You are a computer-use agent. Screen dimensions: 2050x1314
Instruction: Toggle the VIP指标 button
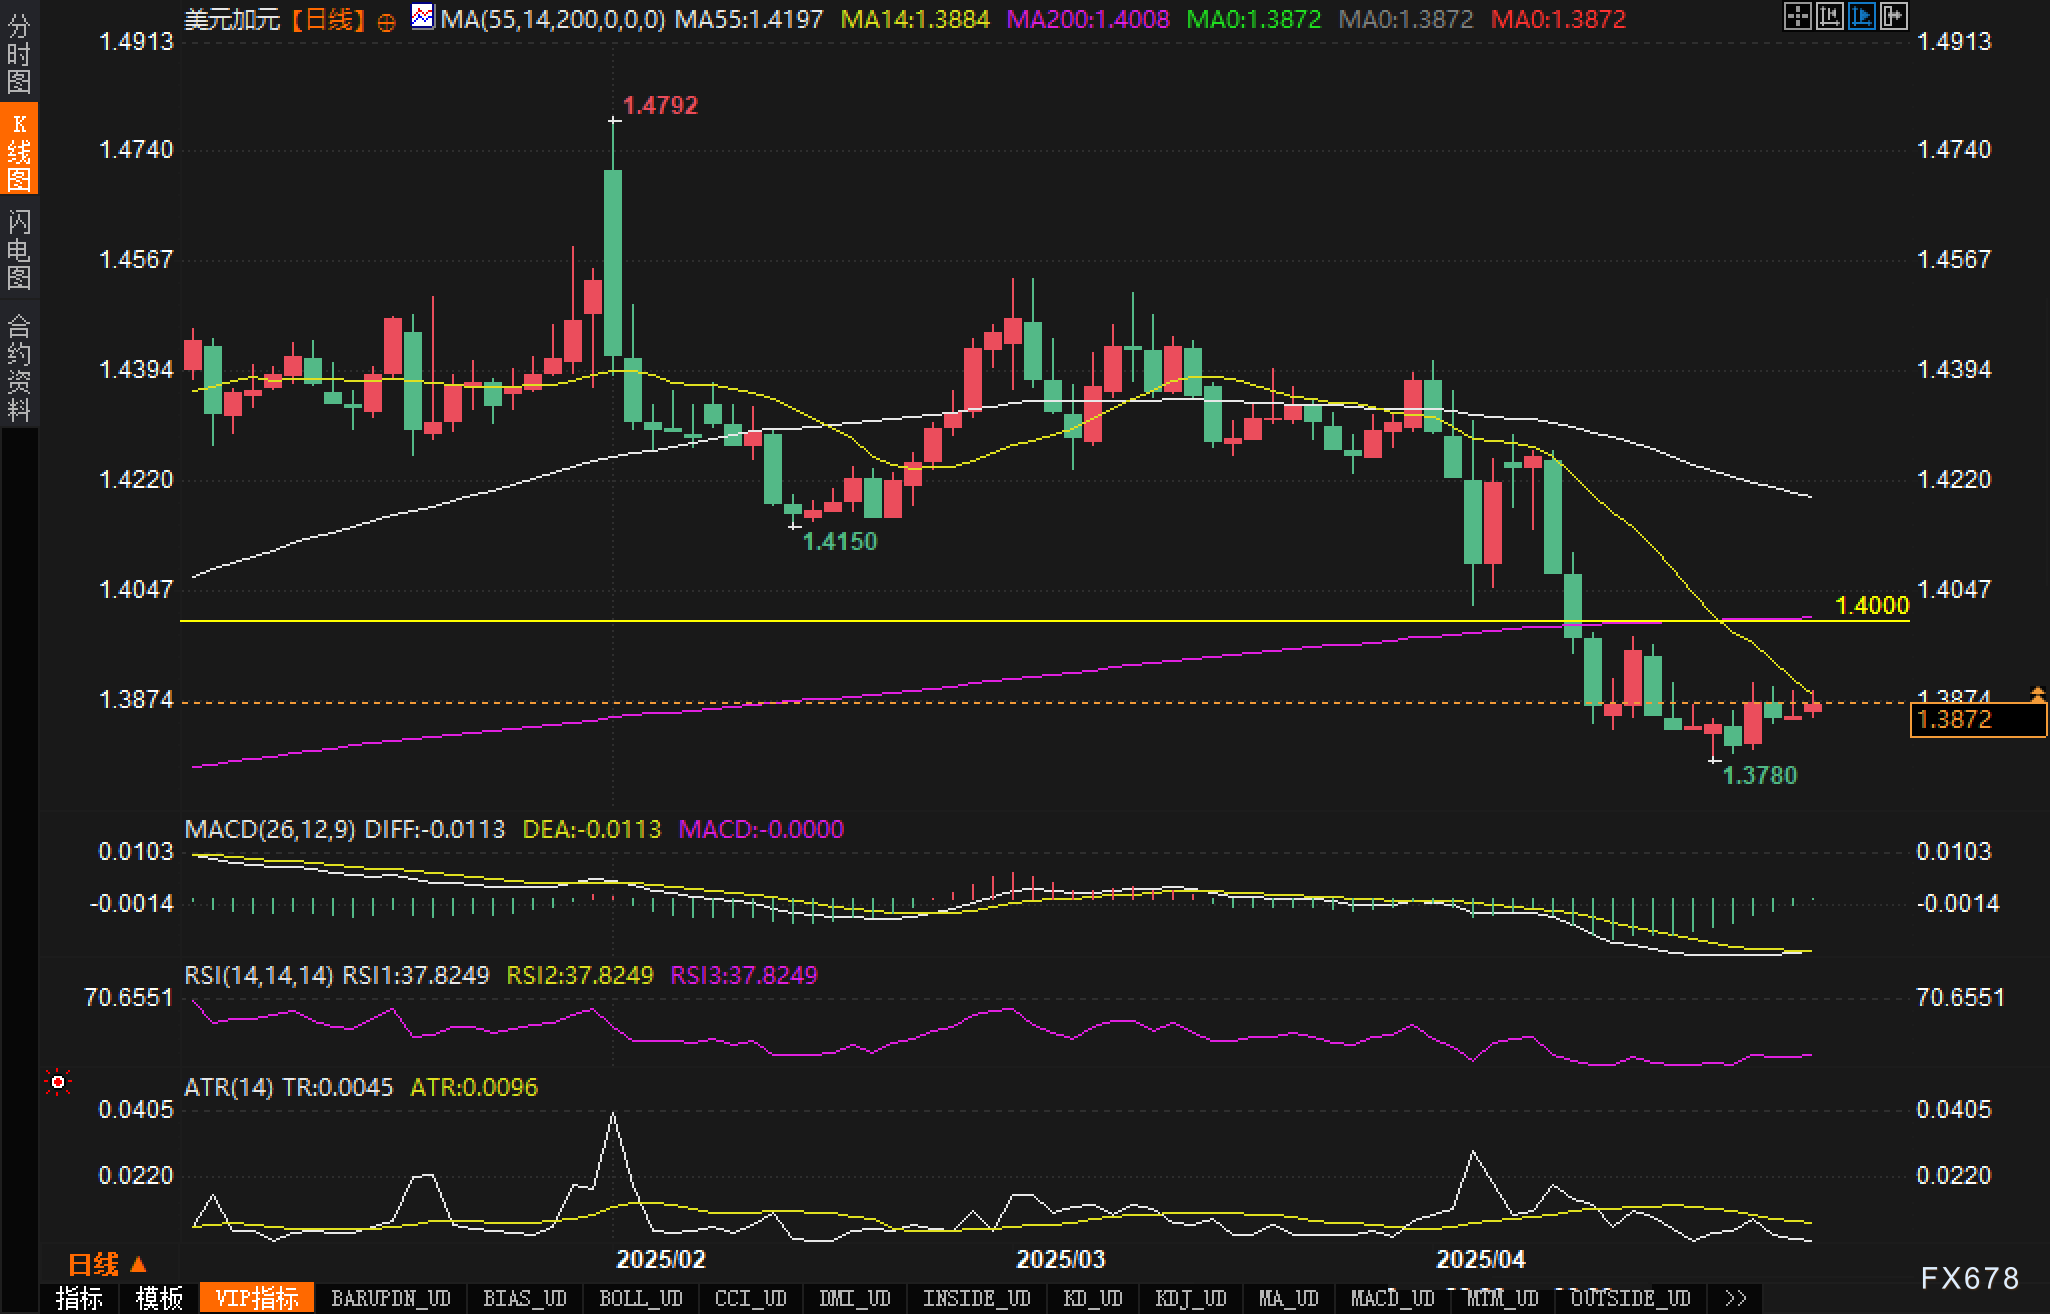pos(257,1298)
